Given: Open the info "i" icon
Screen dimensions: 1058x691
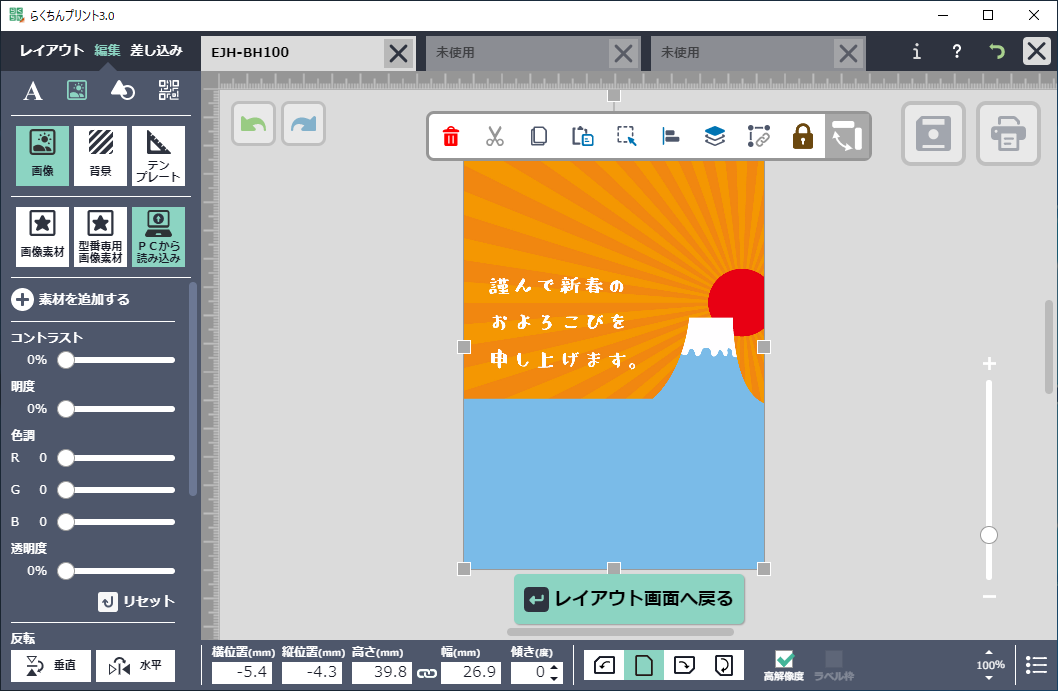Looking at the screenshot, I should tap(916, 52).
